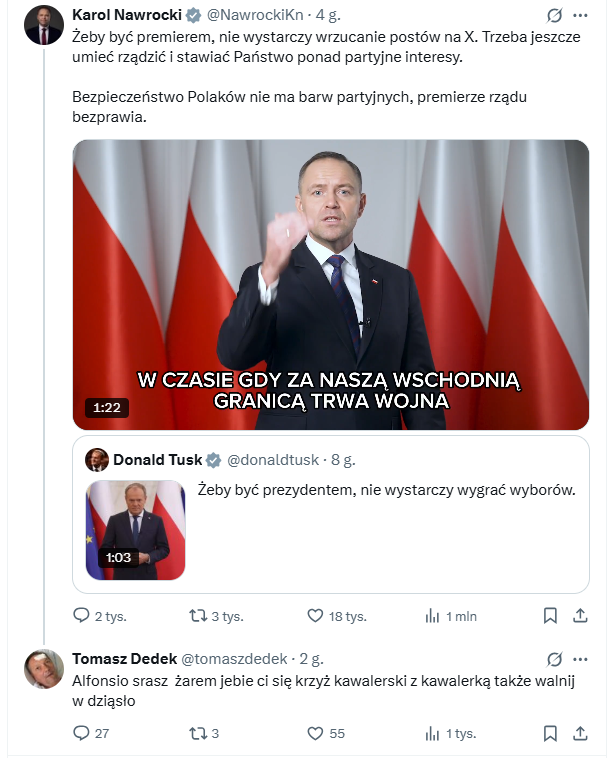Open Donald Tusk's quoted video thumbnail

click(135, 530)
